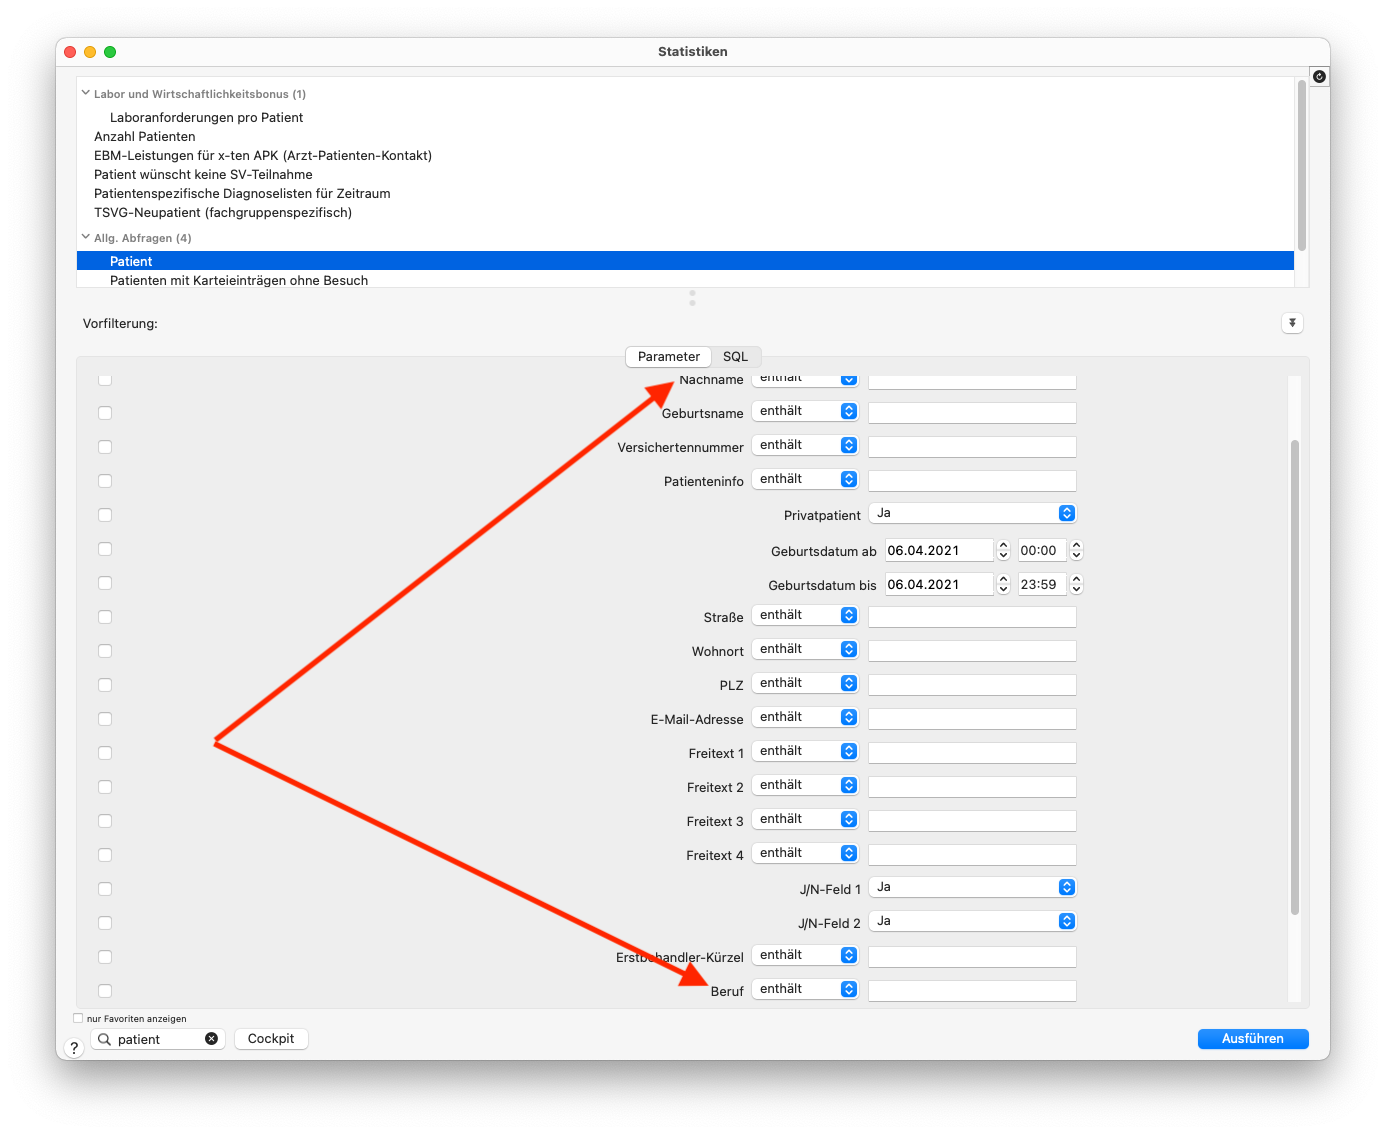Screen dimensions: 1386x1134
Task: Select Anzahl Patienten statistic
Action: tap(145, 136)
